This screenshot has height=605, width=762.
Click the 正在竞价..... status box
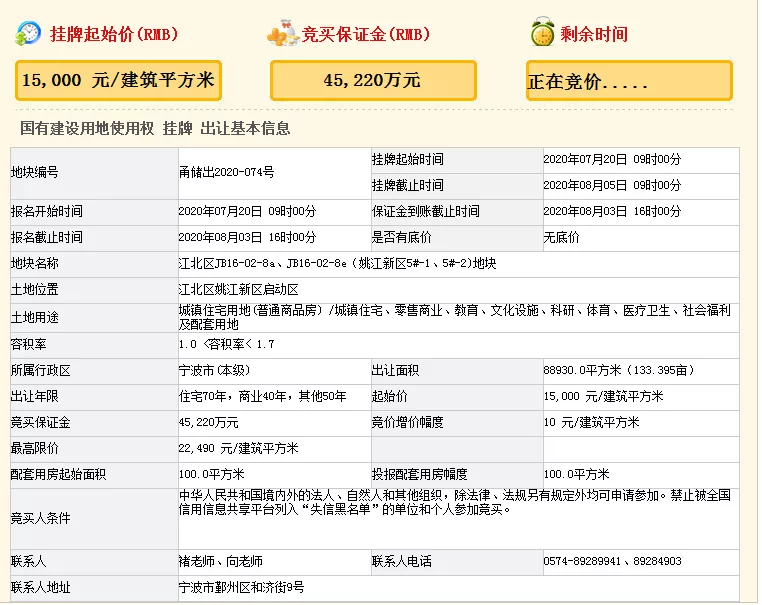coord(629,81)
